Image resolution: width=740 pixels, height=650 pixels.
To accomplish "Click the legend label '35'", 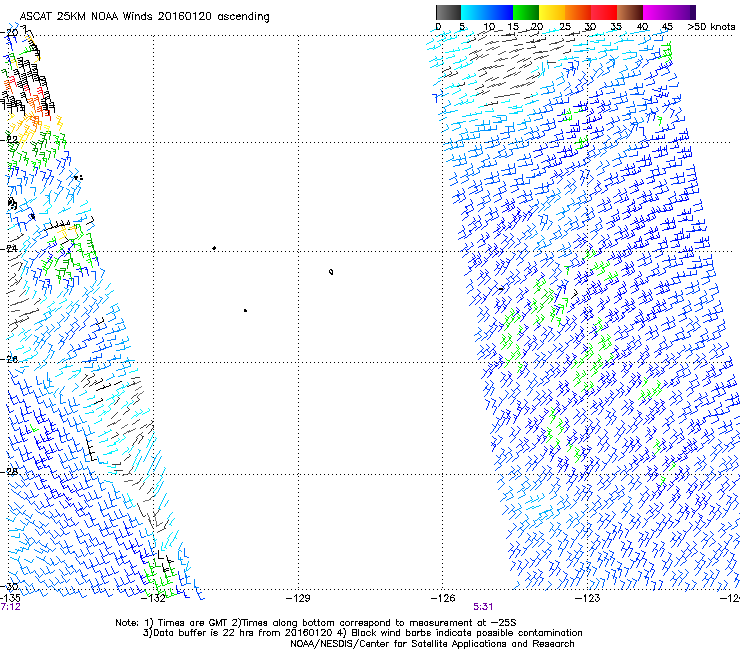I will pyautogui.click(x=616, y=27).
